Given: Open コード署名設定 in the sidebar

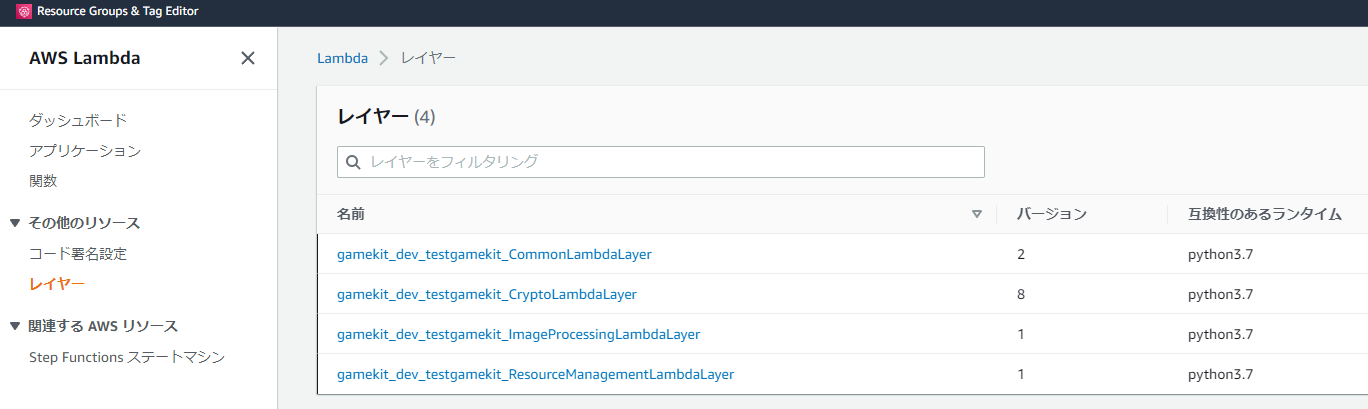Looking at the screenshot, I should [x=78, y=254].
